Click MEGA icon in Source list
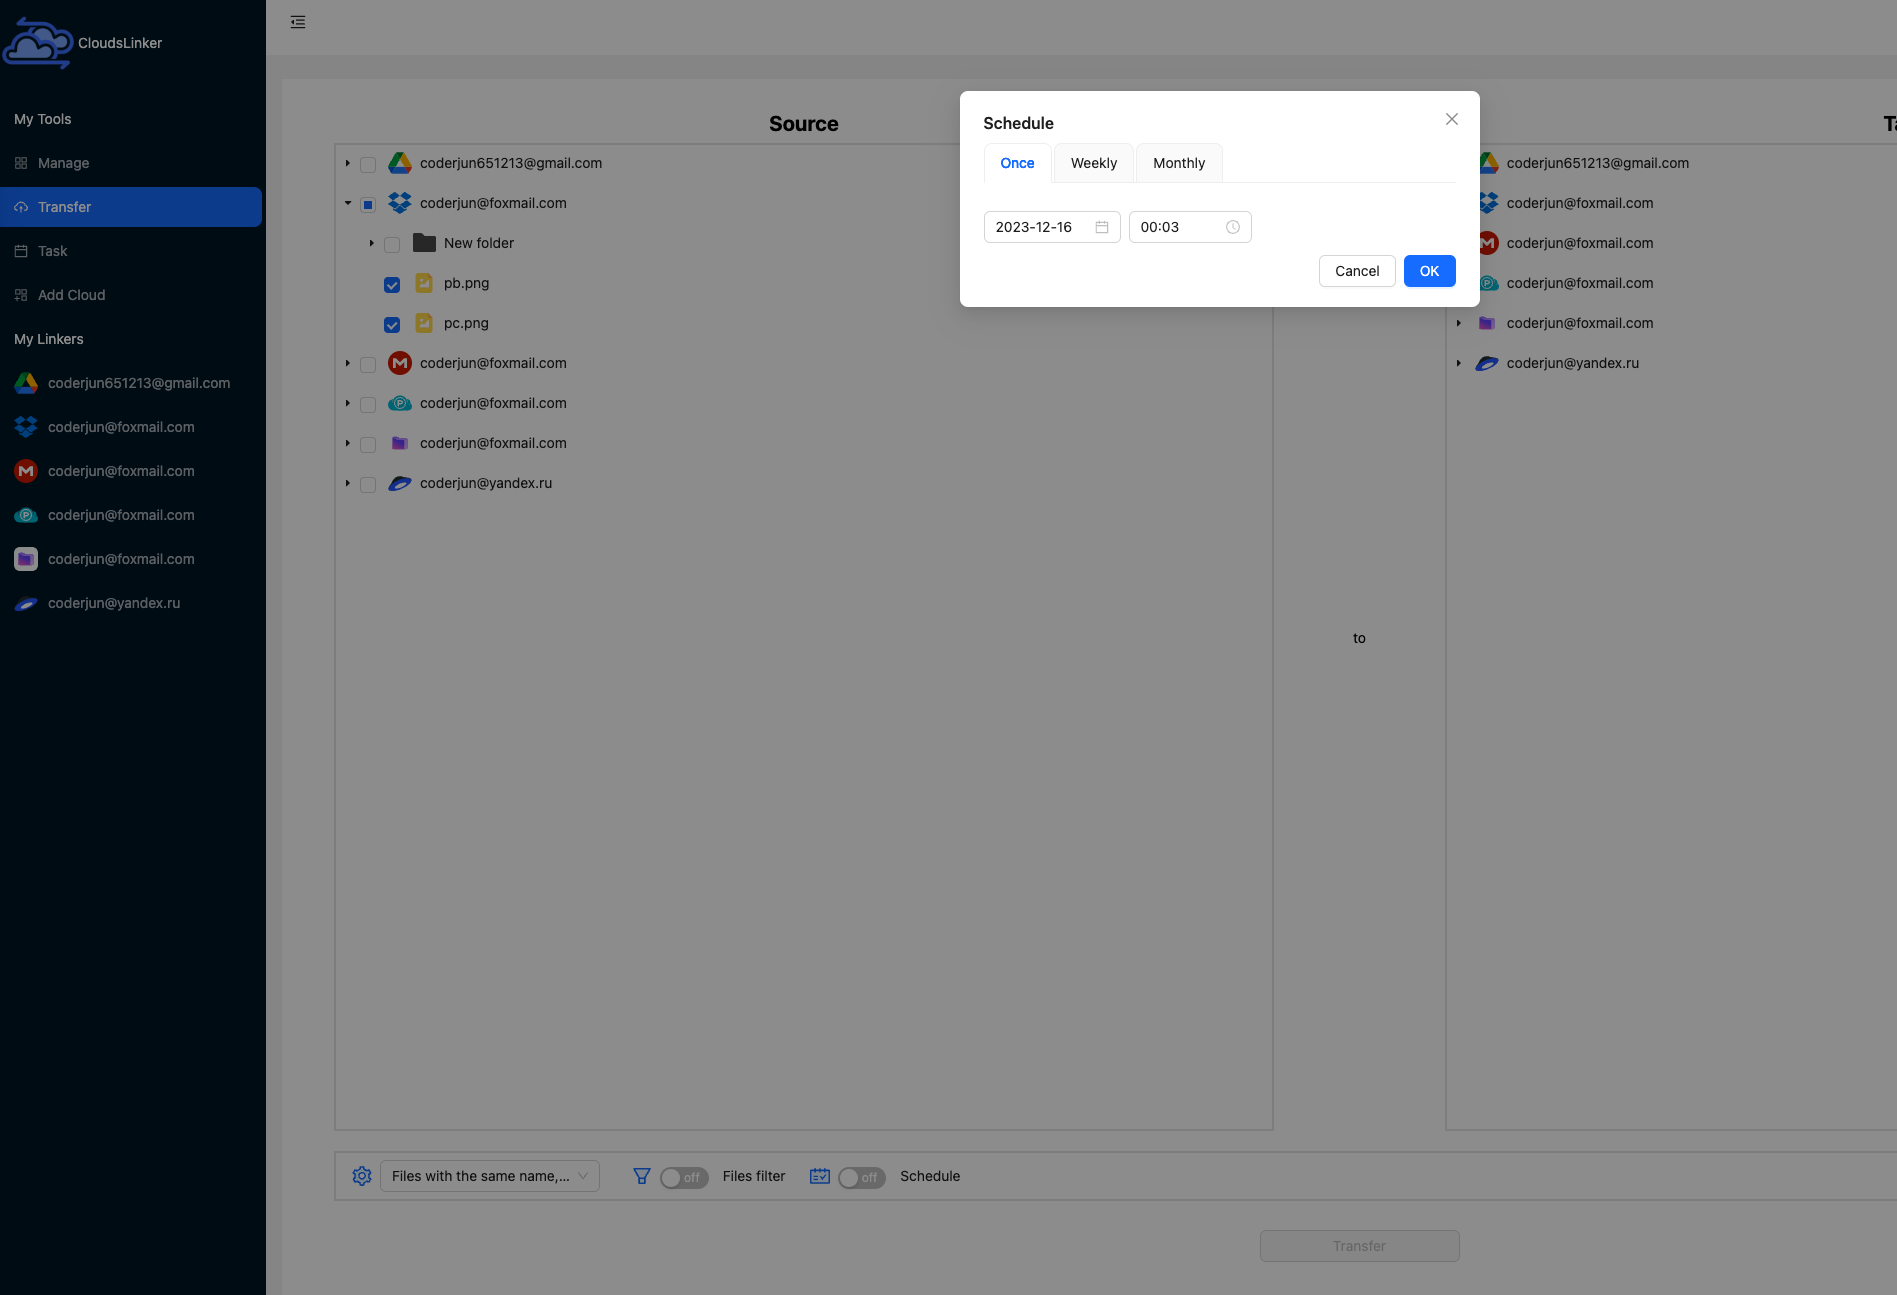This screenshot has height=1295, width=1897. coord(400,363)
